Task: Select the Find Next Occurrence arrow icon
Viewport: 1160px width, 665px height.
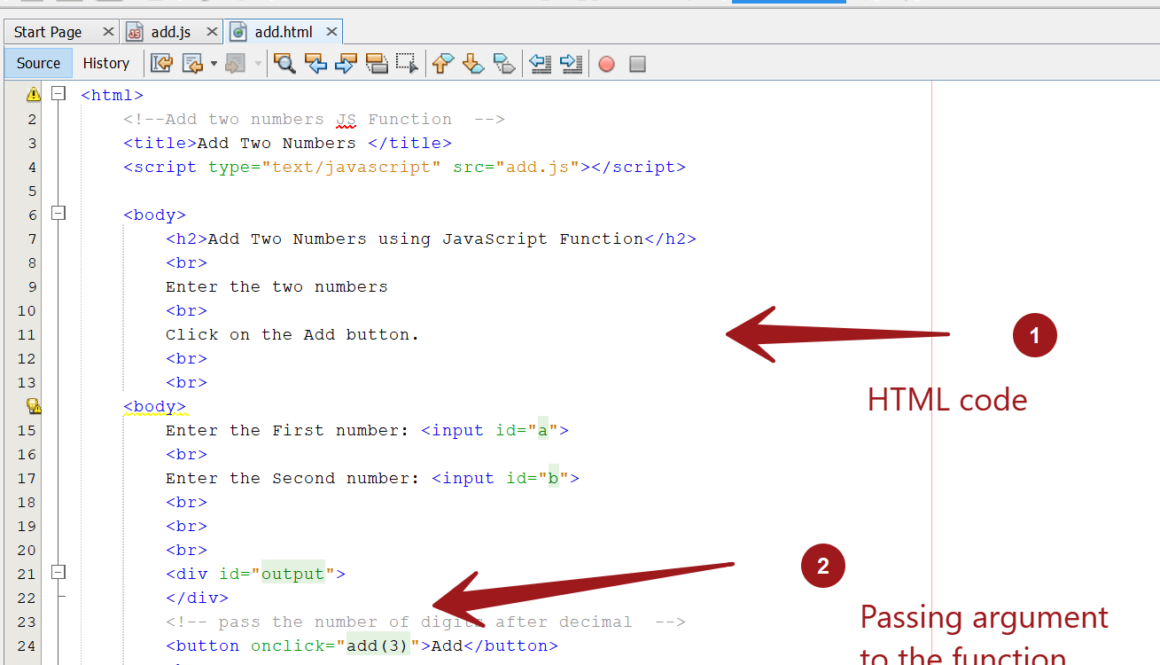Action: tap(345, 63)
